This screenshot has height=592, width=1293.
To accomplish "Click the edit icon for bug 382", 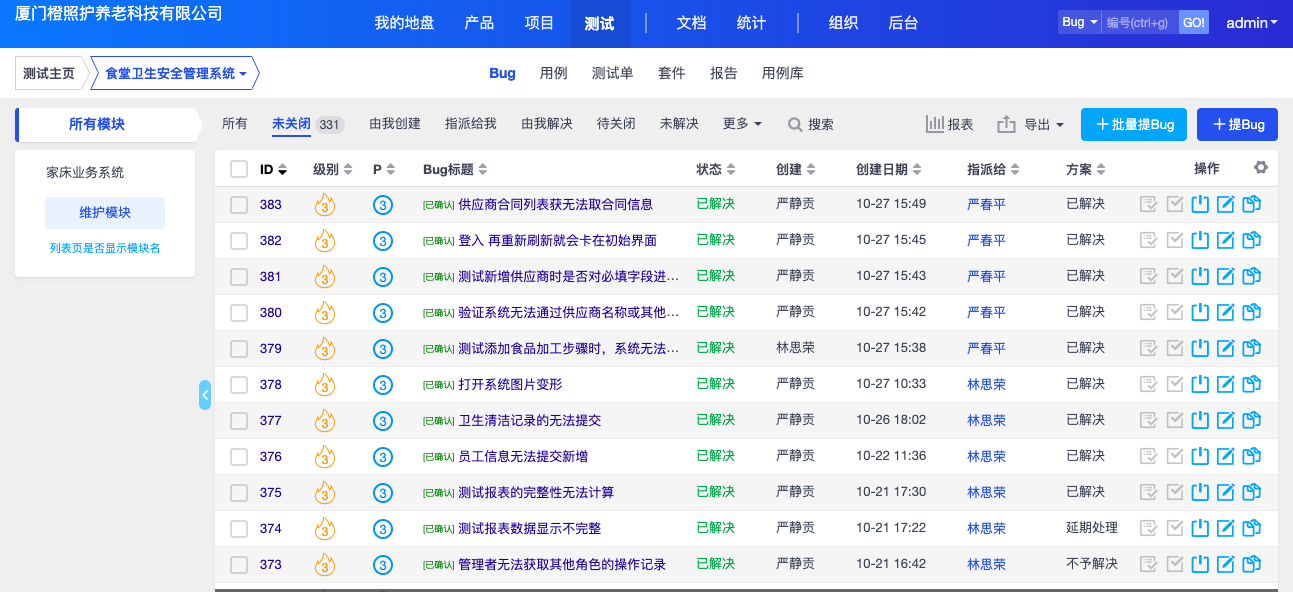I will [1225, 241].
